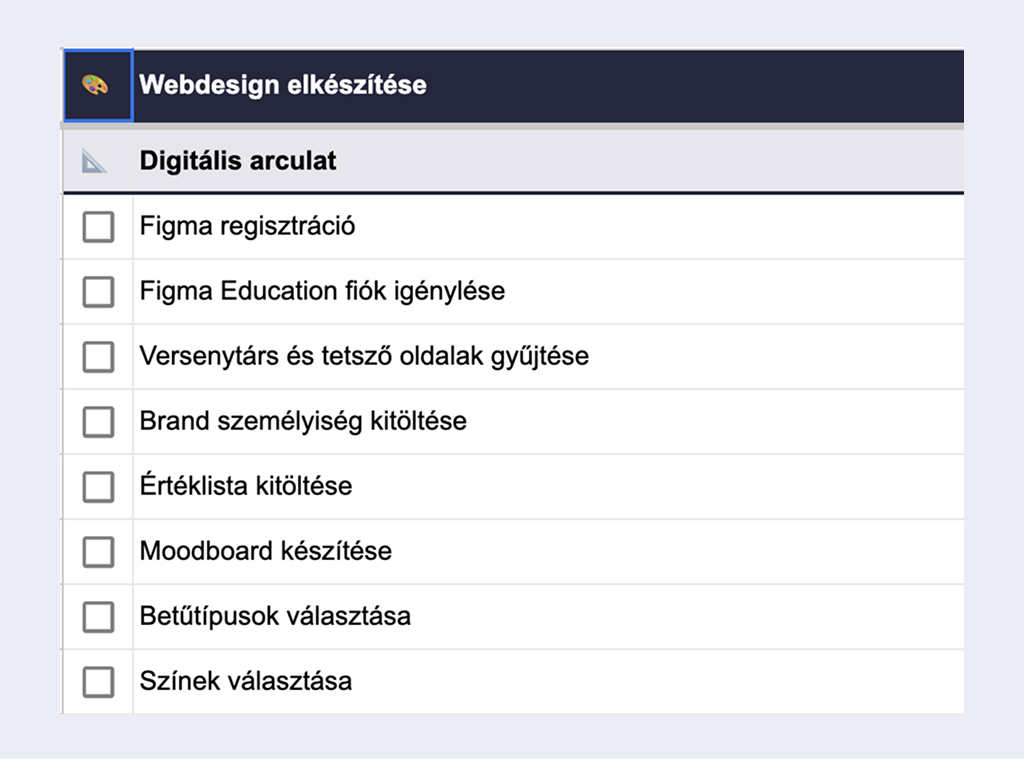This screenshot has width=1024, height=759.
Task: Click the Figma regisztráció text cell
Action: coord(247,226)
